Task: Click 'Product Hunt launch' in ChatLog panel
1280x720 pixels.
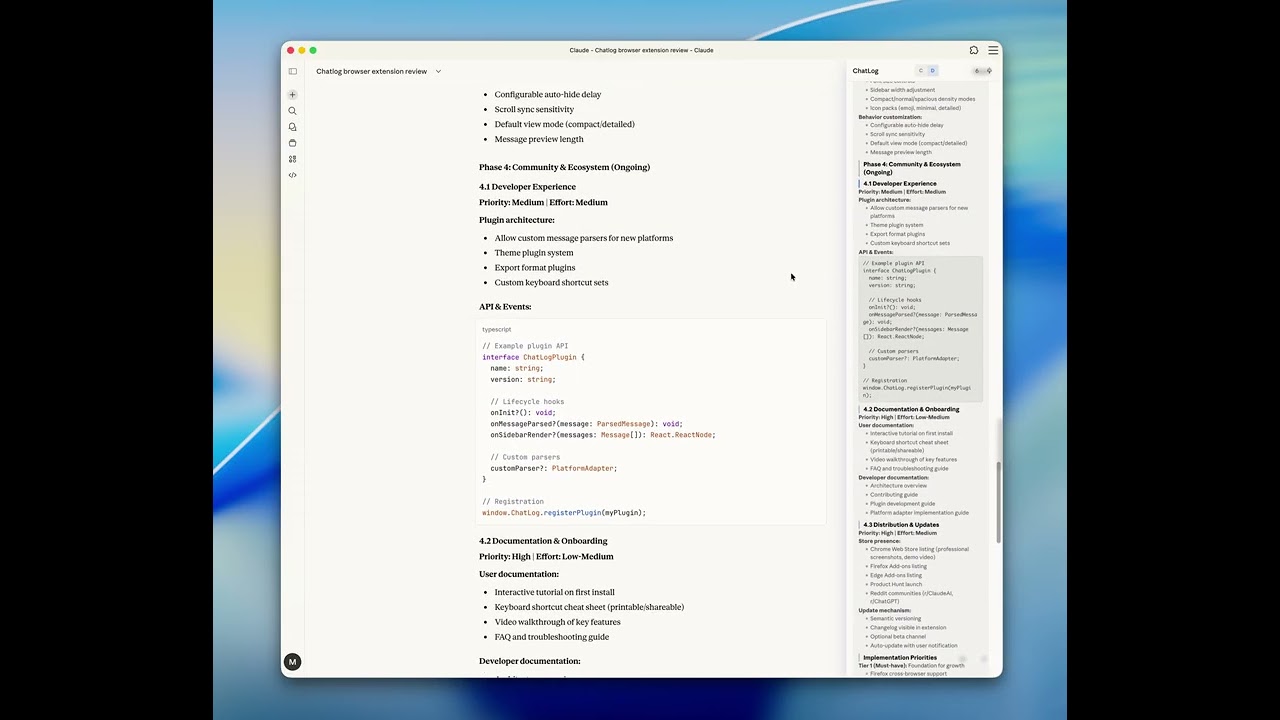Action: [896, 584]
